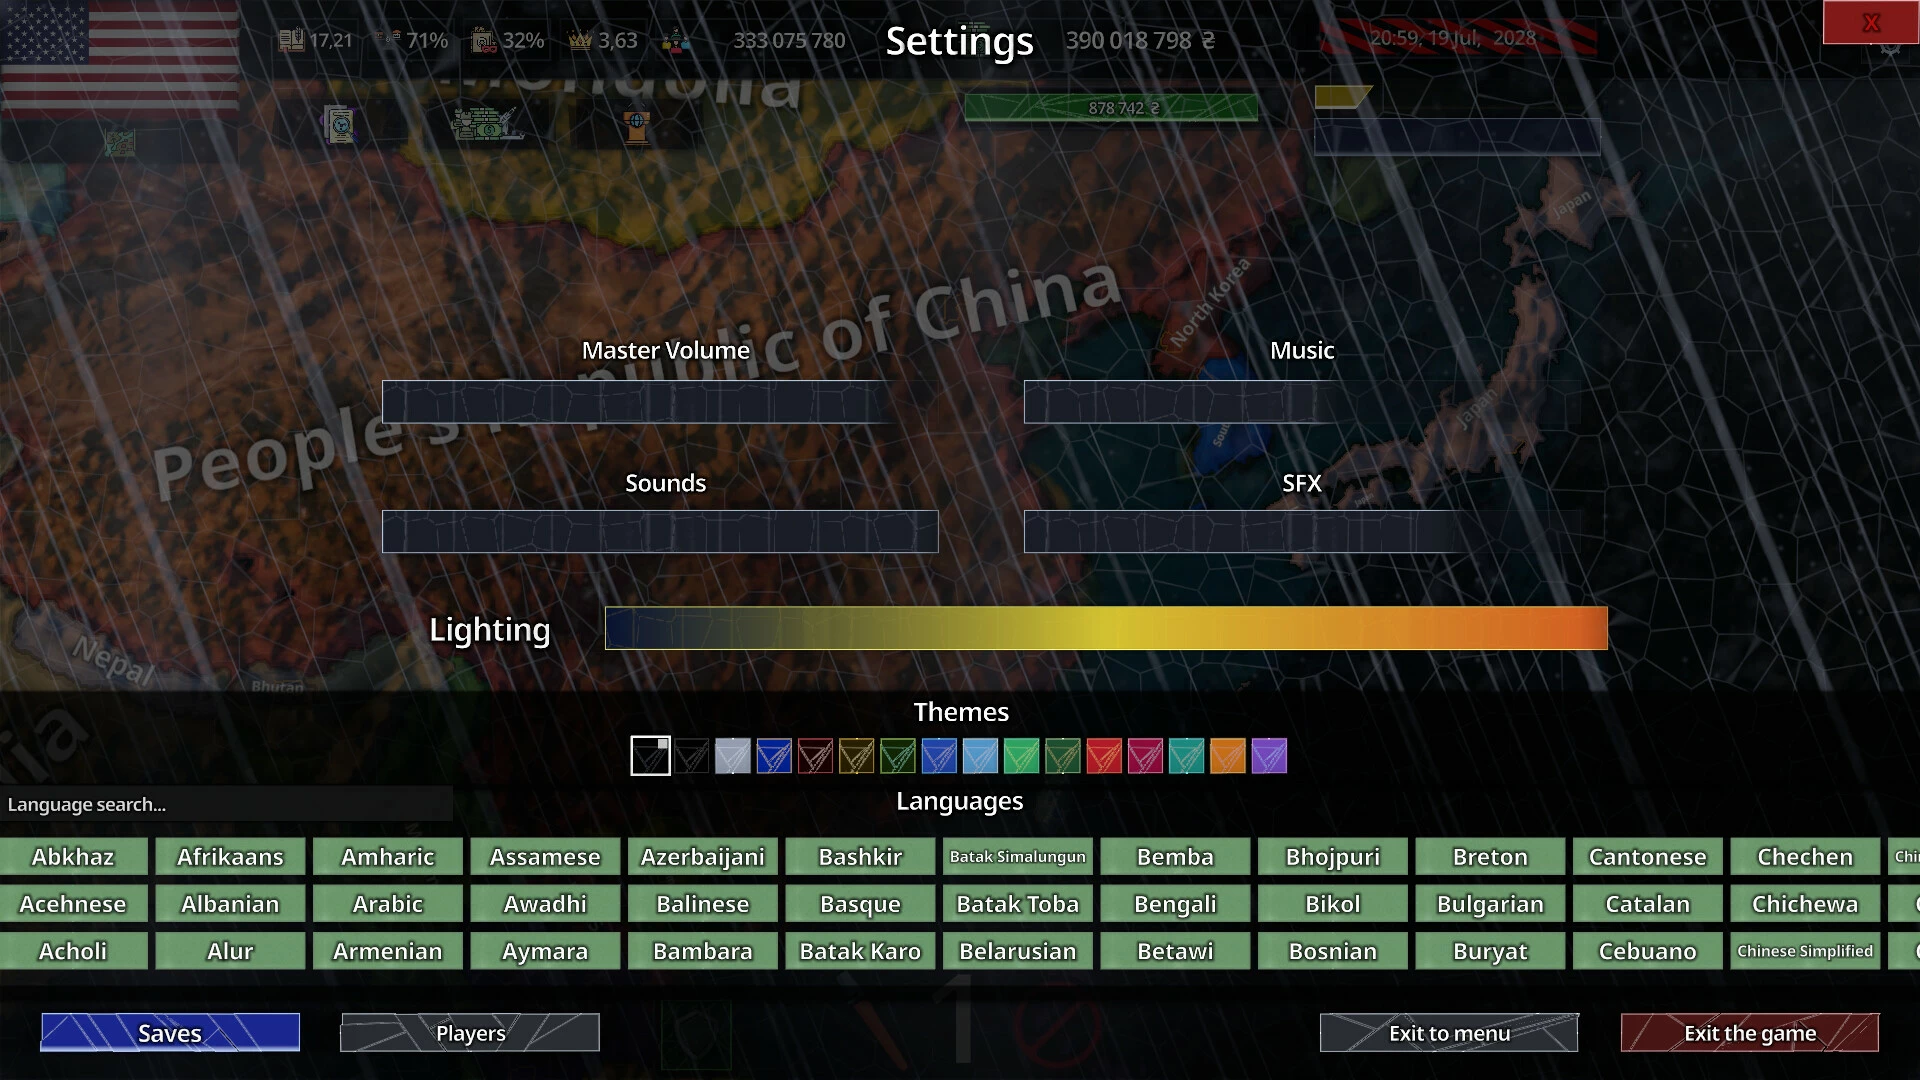The width and height of the screenshot is (1920, 1080).
Task: Switch language to Bosnian
Action: pos(1333,951)
